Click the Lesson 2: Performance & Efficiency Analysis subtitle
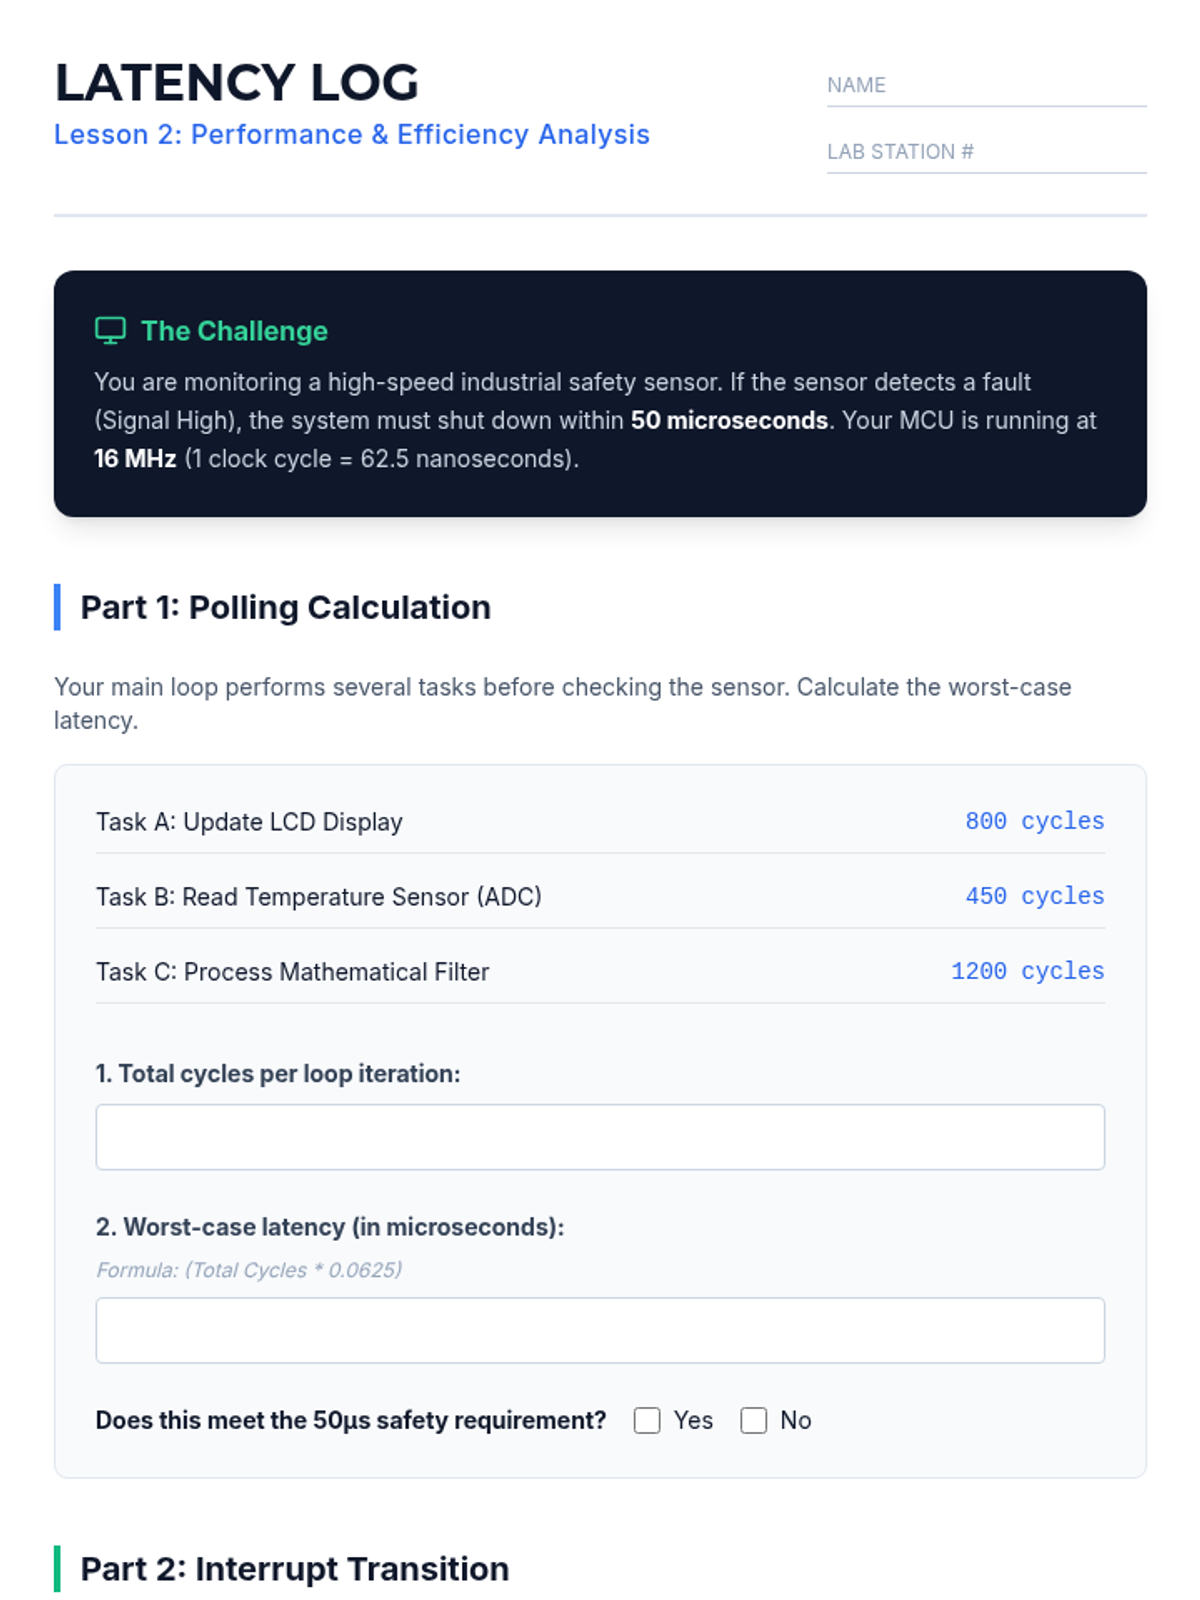 click(x=352, y=134)
